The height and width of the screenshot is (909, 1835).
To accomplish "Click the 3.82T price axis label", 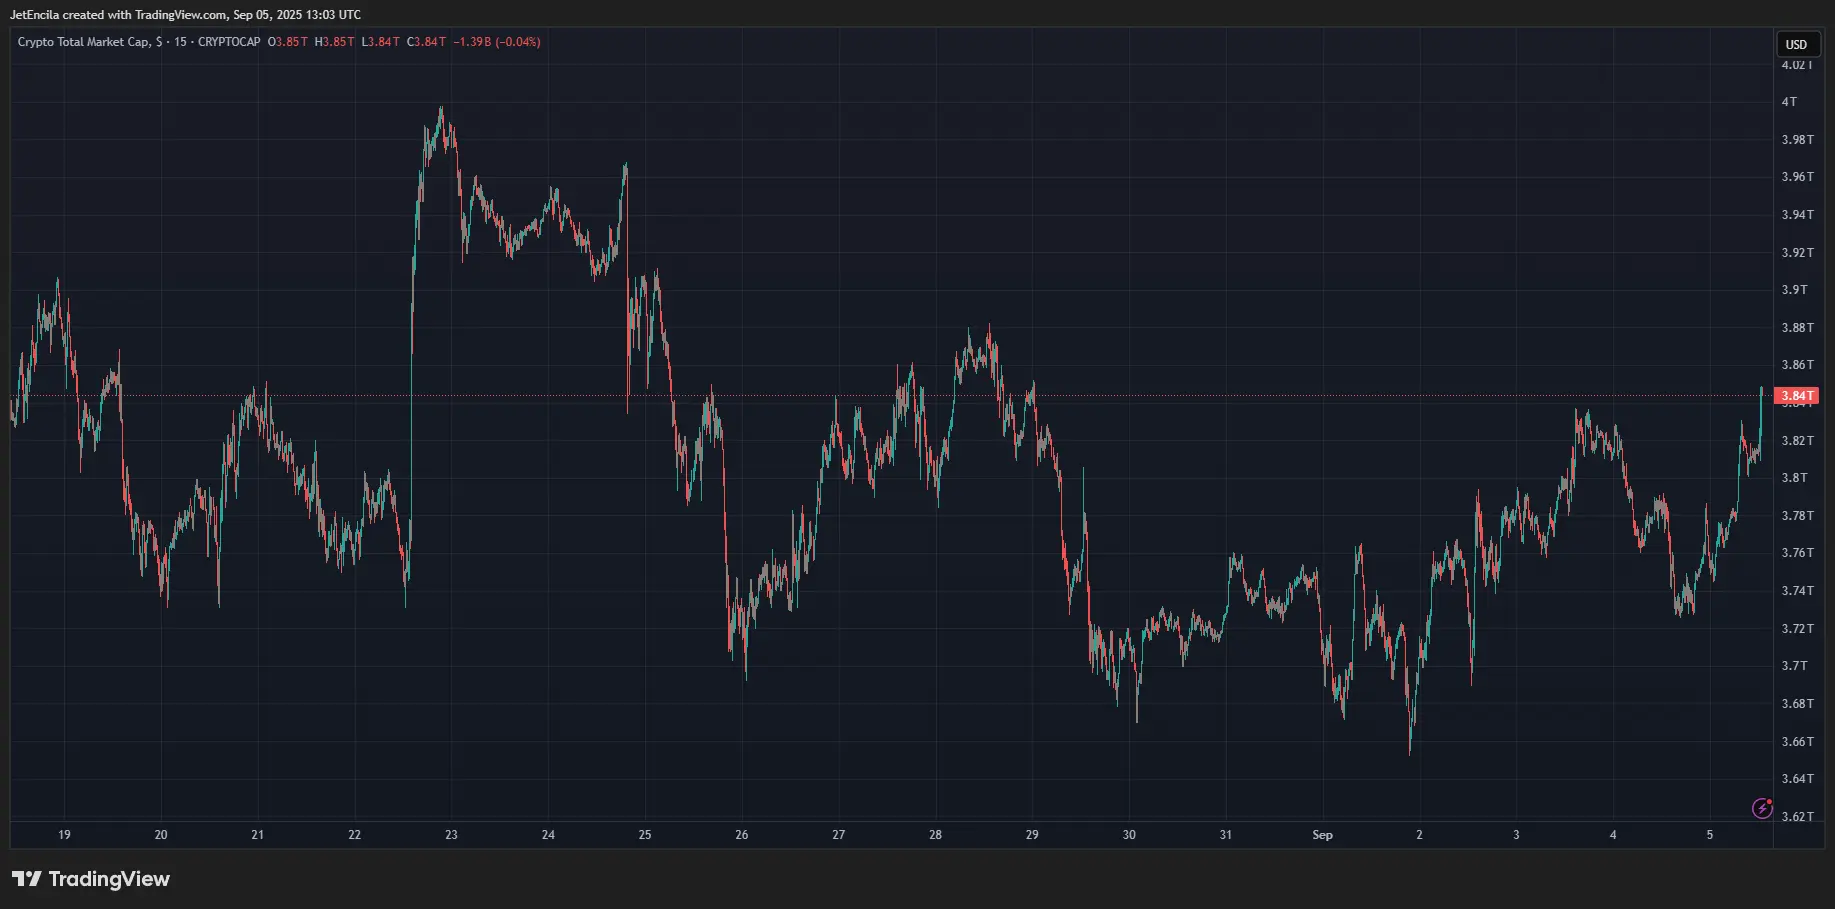I will pos(1797,441).
